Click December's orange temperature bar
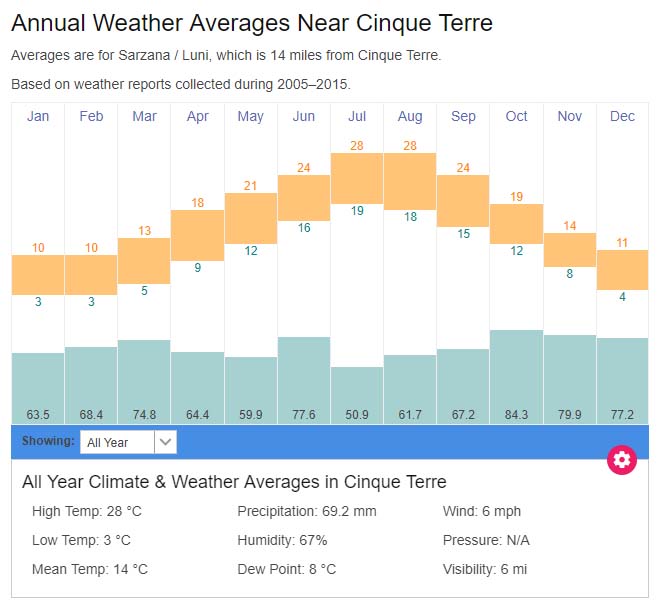The width and height of the screenshot is (661, 606). pos(622,270)
